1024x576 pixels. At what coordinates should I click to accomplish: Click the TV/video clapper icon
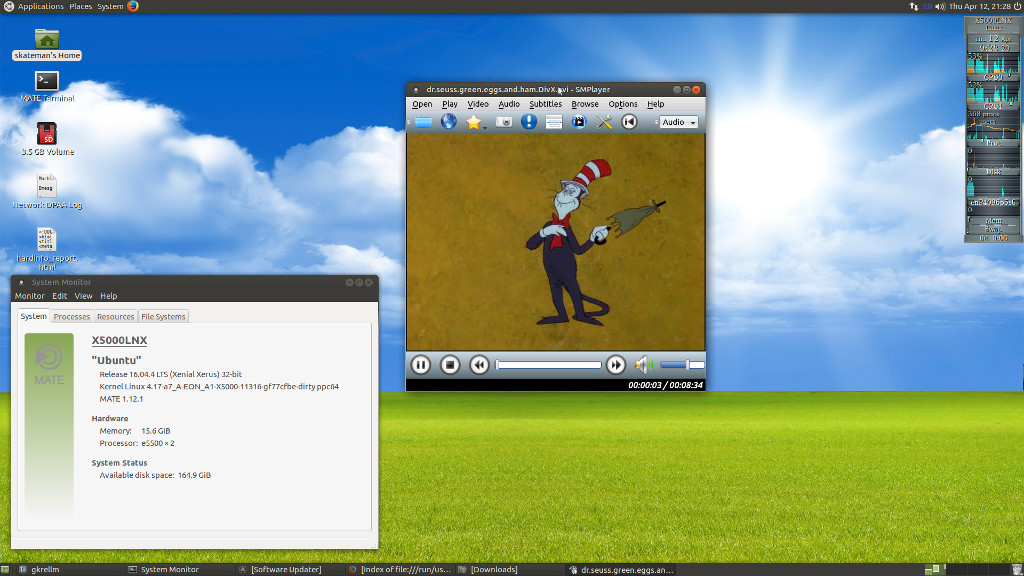579,122
